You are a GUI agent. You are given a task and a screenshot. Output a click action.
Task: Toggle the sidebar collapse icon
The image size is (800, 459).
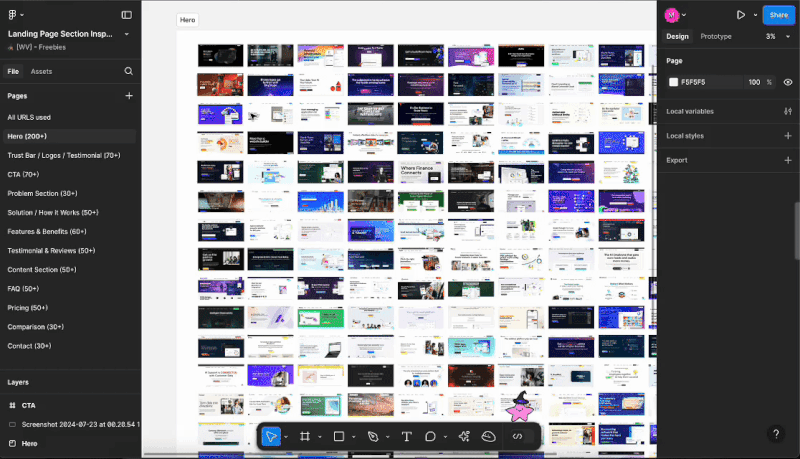click(127, 15)
